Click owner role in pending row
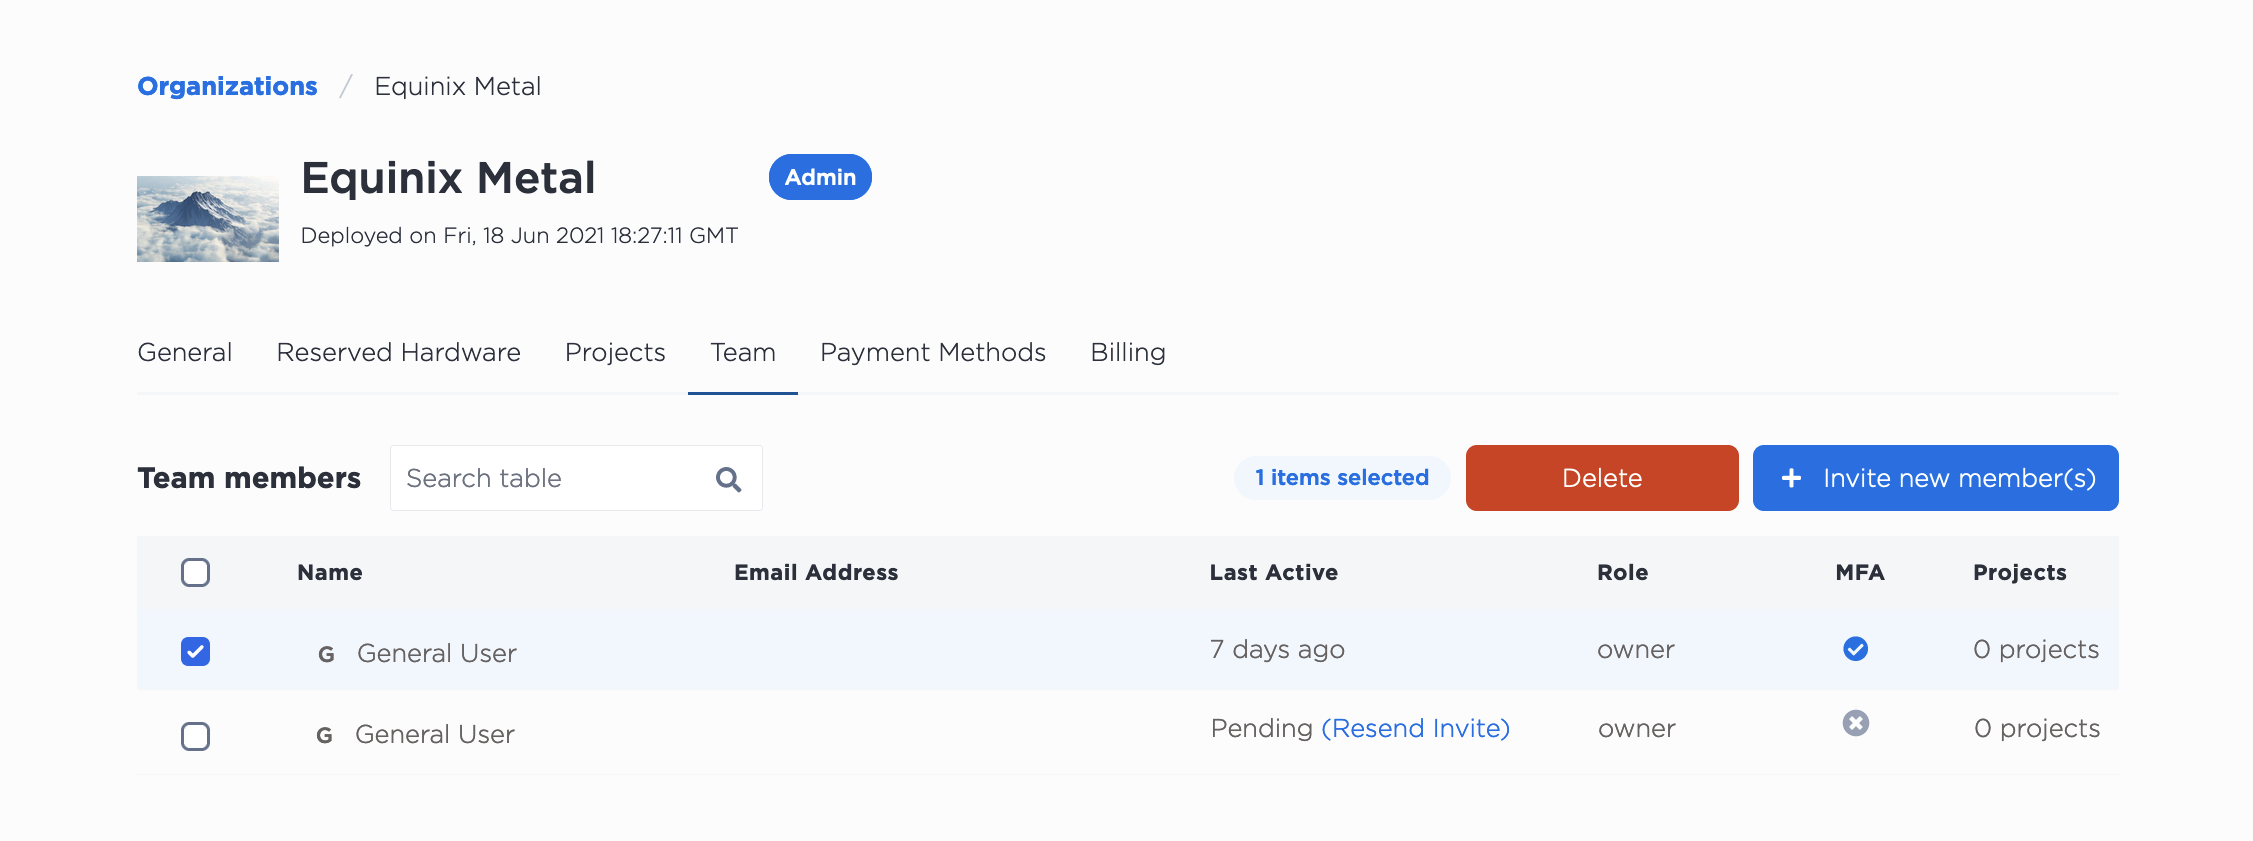This screenshot has width=2253, height=841. point(1637,729)
